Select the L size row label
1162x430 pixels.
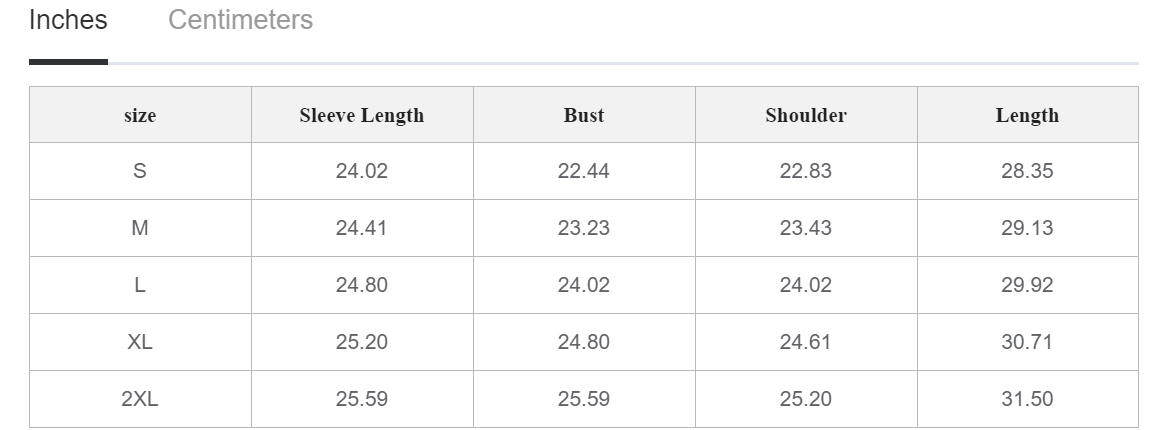140,285
